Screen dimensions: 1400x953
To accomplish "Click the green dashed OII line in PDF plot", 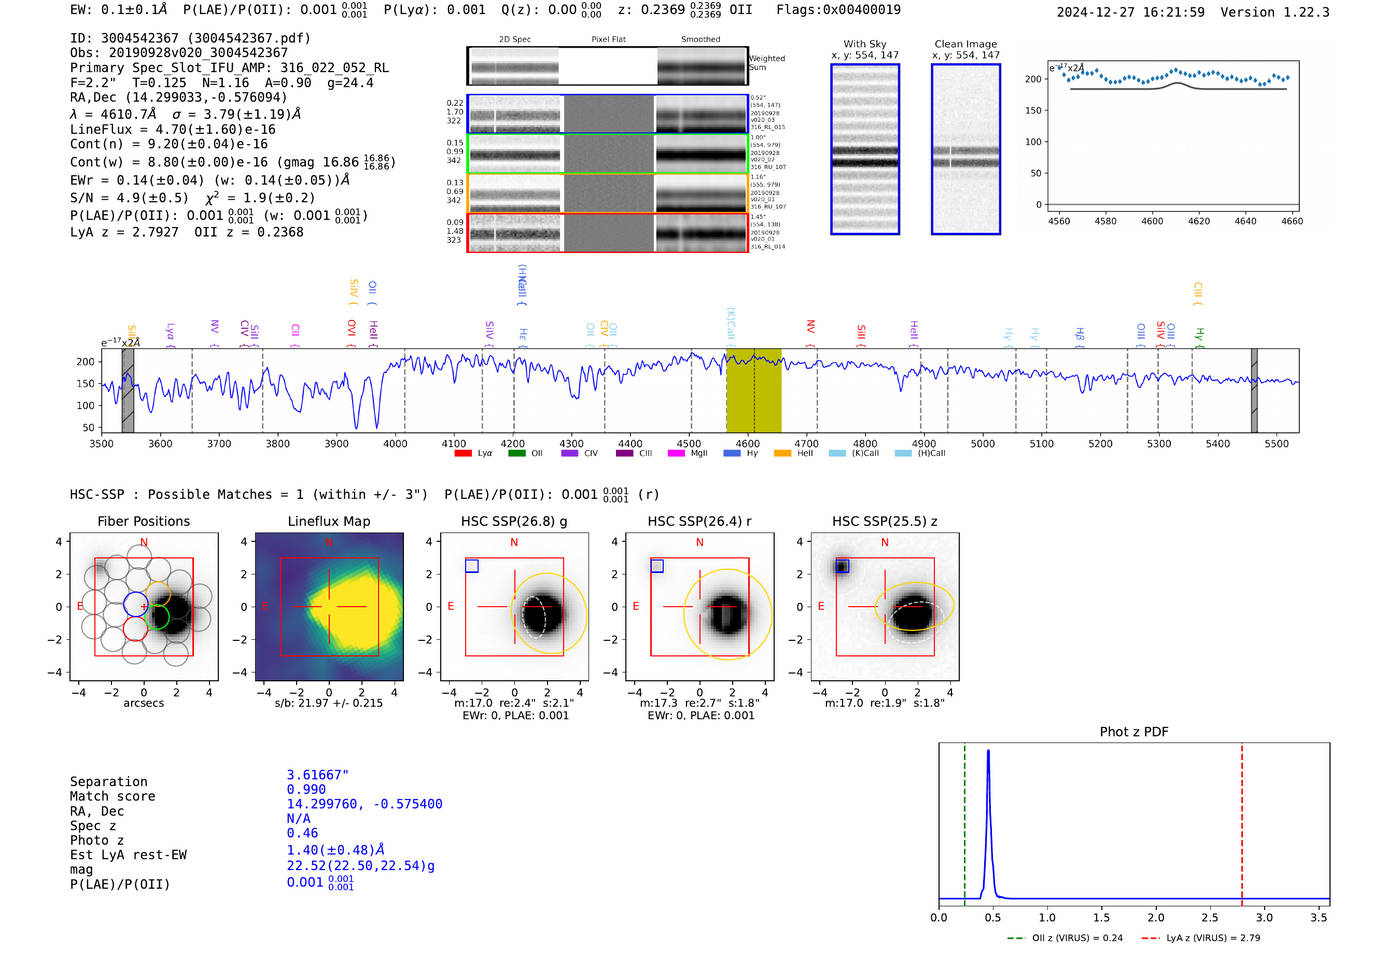I will pyautogui.click(x=965, y=824).
